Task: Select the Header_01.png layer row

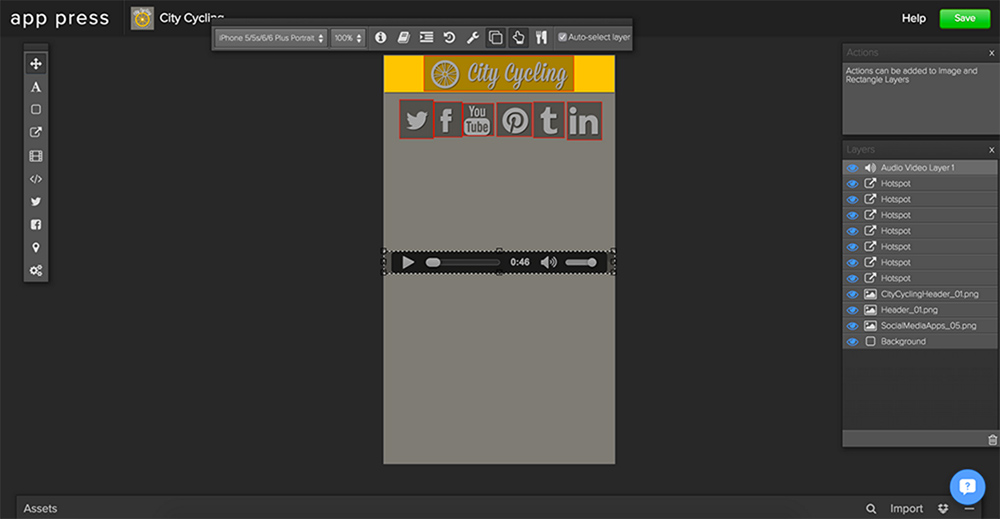Action: click(920, 310)
